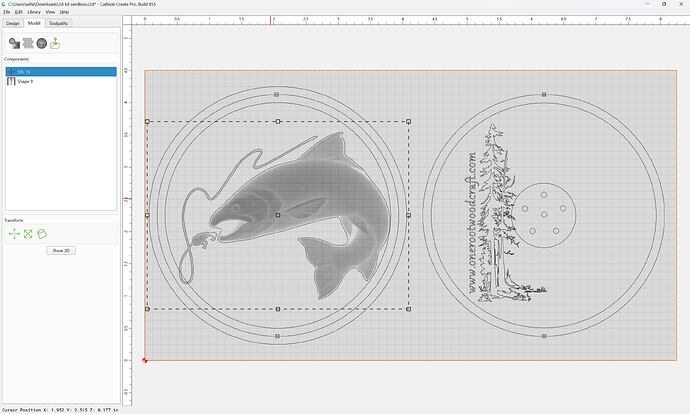
Task: Click the top node of the left circle
Action: tap(277, 95)
